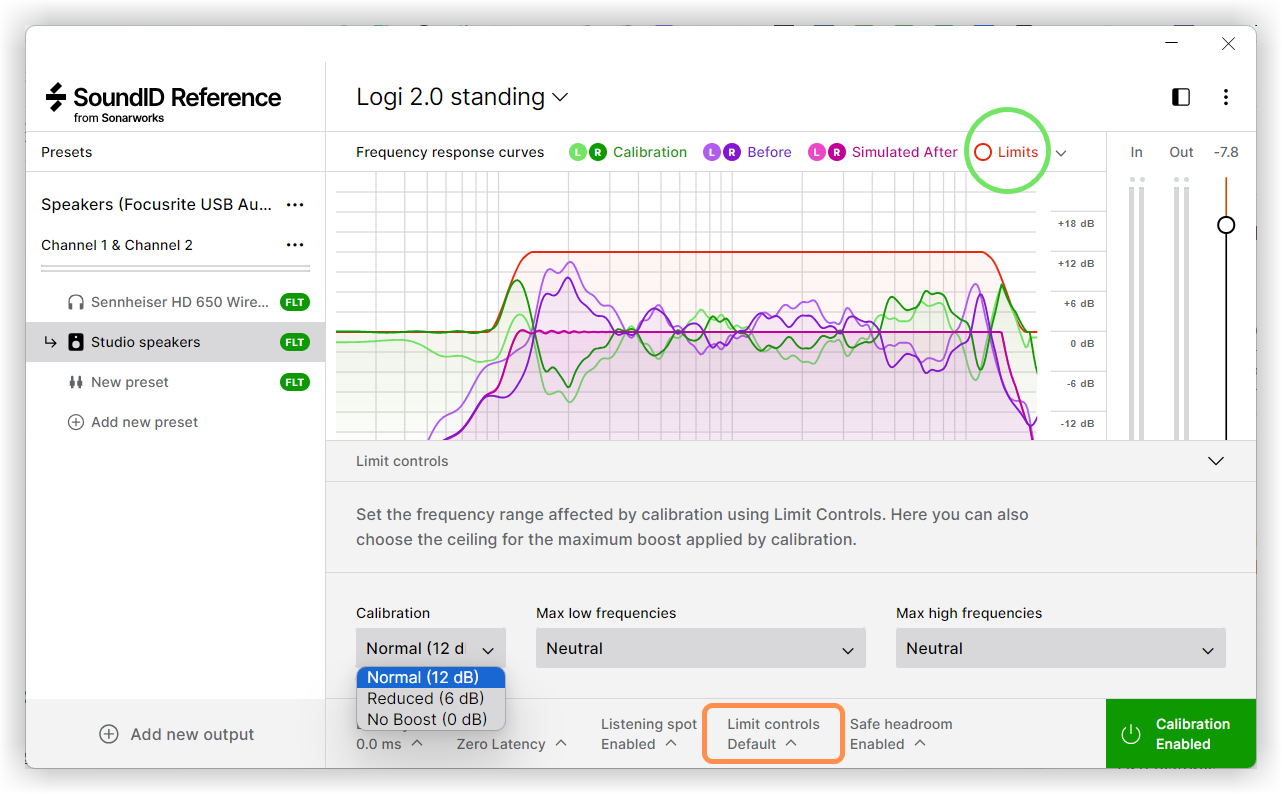Select the New preset entry
This screenshot has height=794, width=1282.
[x=175, y=382]
